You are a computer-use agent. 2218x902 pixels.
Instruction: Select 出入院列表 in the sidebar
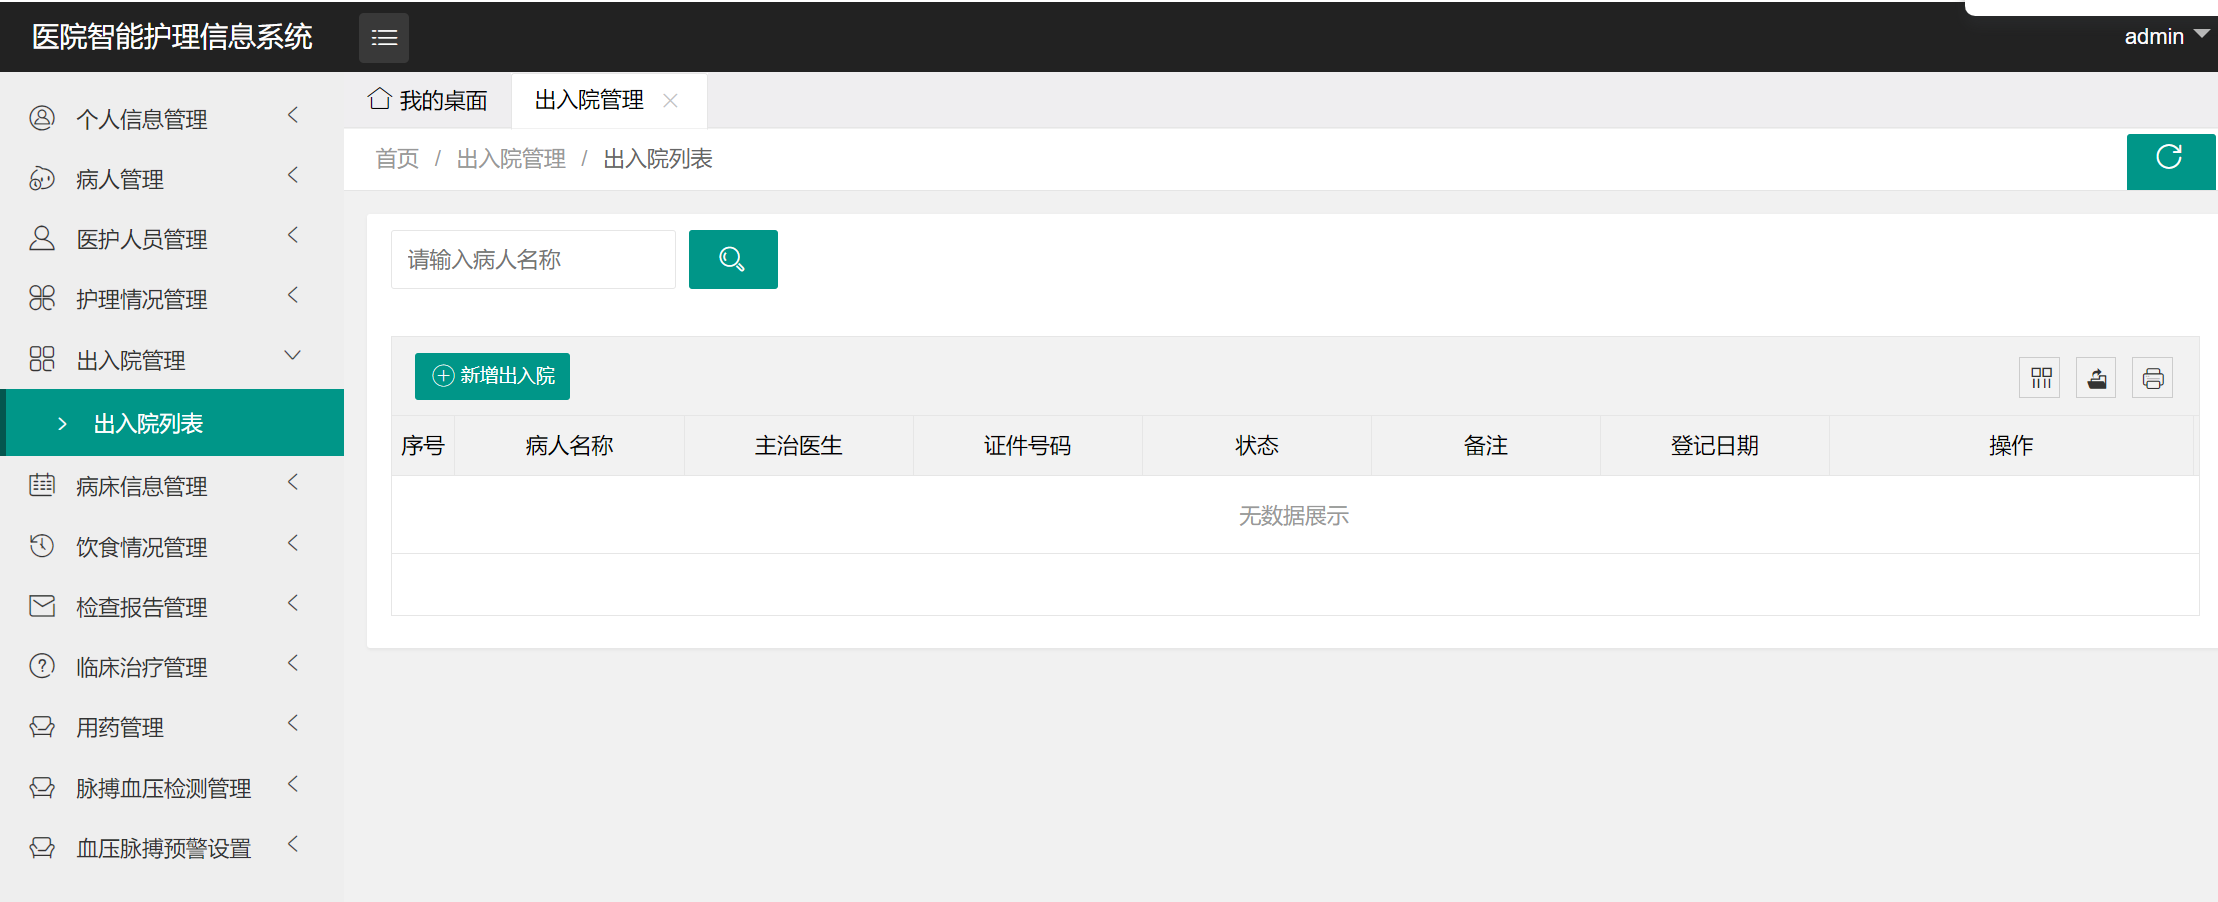click(148, 424)
